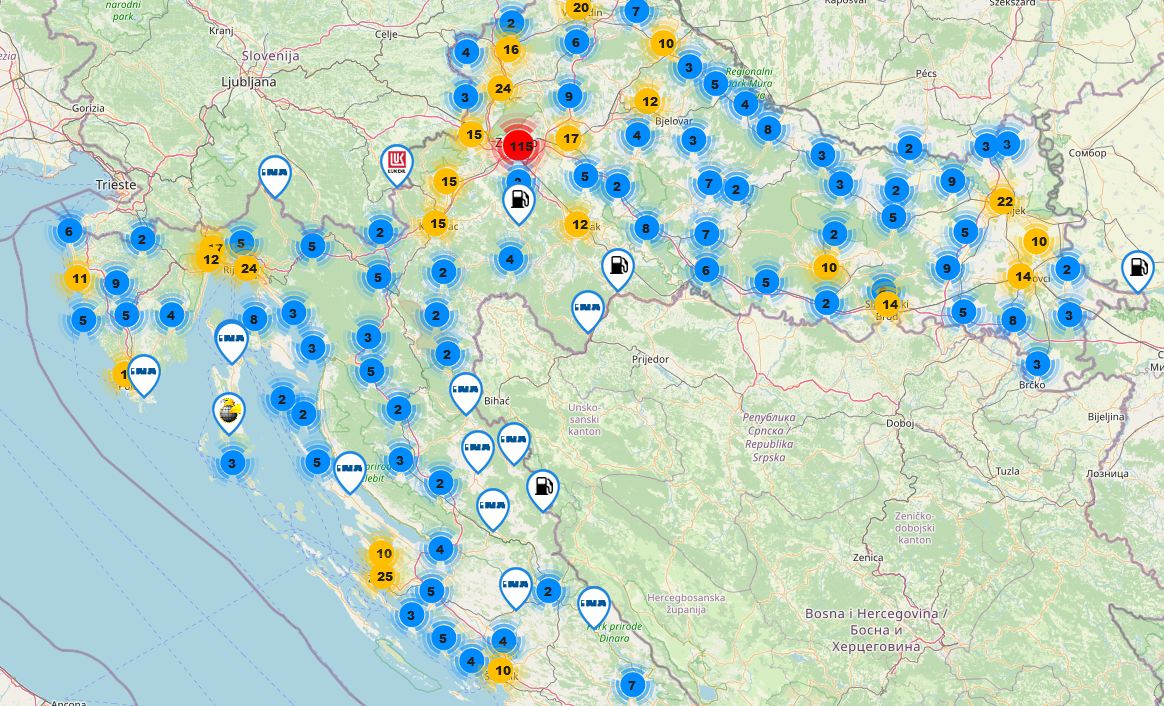The image size is (1164, 706).
Task: Open the INA marker south of Ljubljana
Action: pos(274,174)
